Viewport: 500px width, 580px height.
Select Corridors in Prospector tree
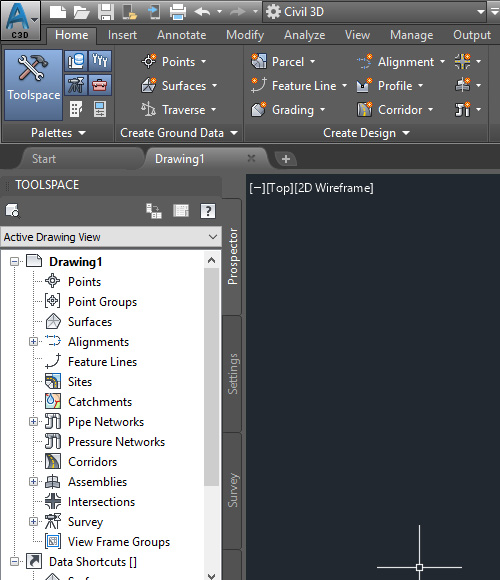pos(92,462)
